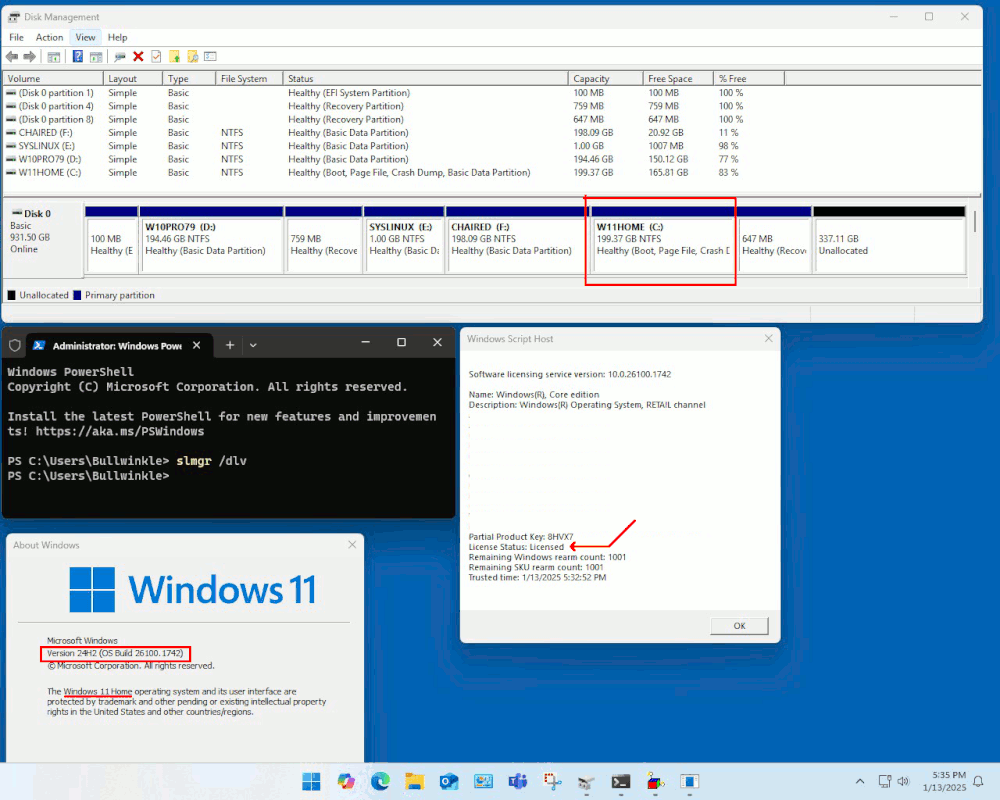This screenshot has height=800, width=1000.
Task: Click the network tray icon
Action: pos(885,781)
